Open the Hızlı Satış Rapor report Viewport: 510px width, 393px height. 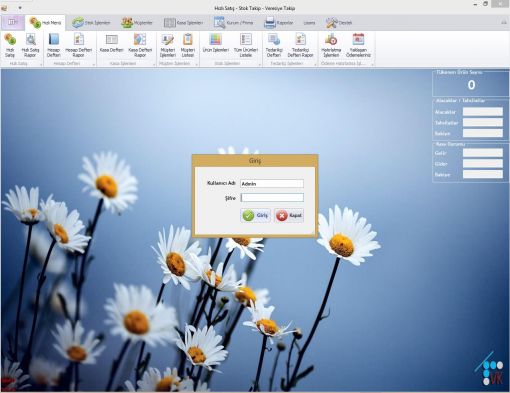click(30, 45)
